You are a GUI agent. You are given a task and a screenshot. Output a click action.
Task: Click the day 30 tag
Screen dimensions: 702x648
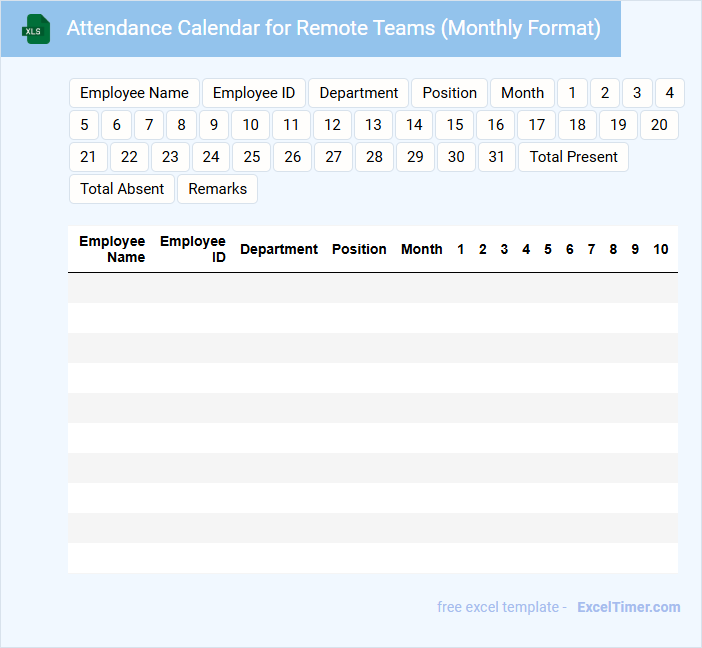[x=456, y=157]
